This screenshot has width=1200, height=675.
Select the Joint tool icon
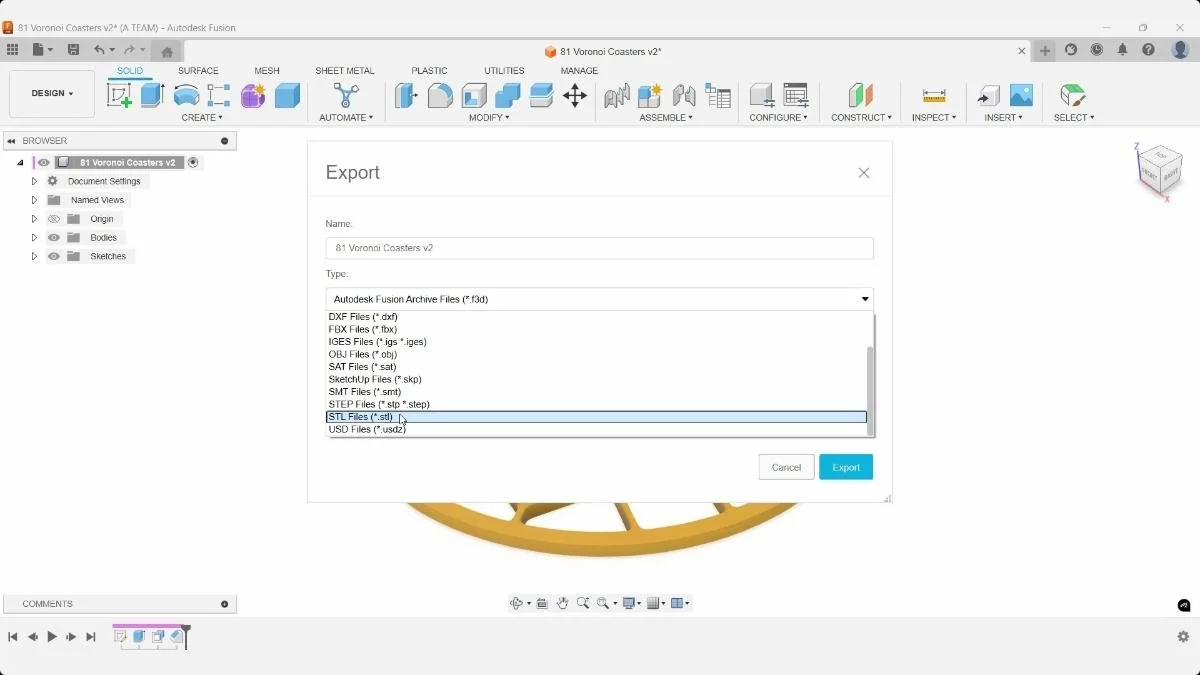point(684,95)
